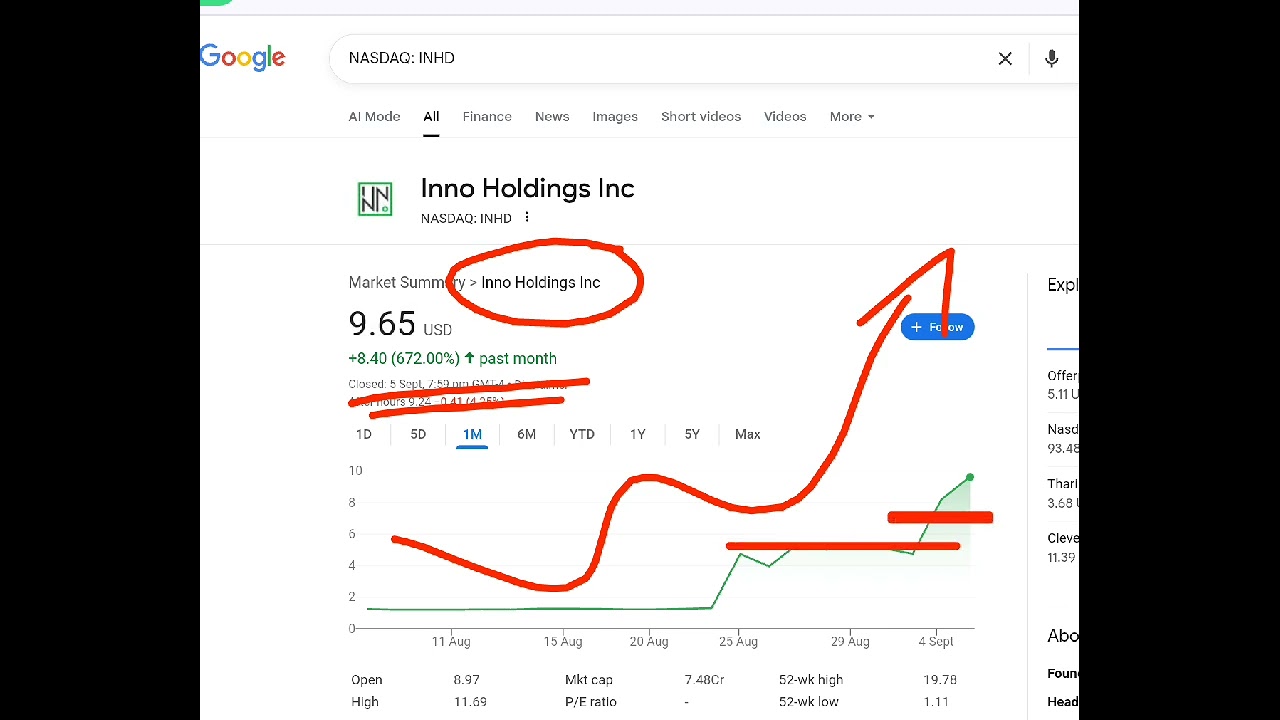Open the Videos tab
Viewport: 1280px width, 720px height.
coord(785,116)
